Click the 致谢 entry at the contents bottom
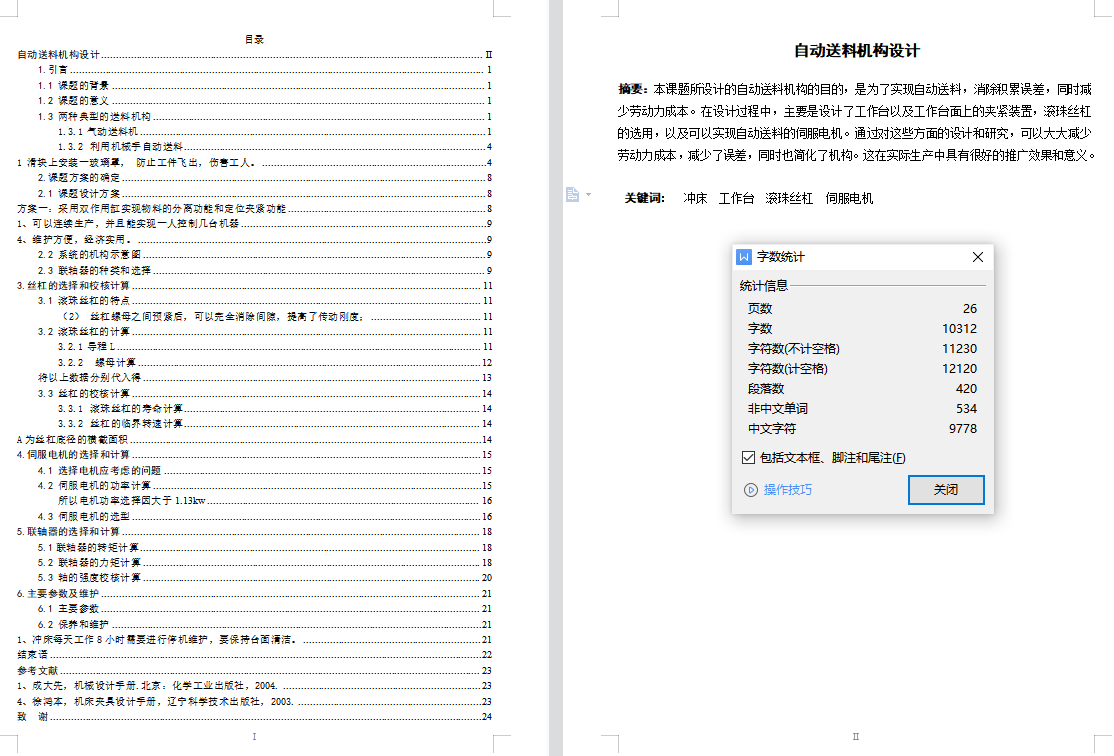The width and height of the screenshot is (1114, 756). click(33, 717)
